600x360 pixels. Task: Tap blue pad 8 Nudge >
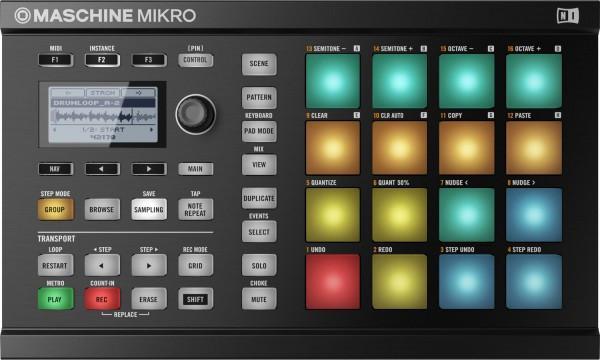534,215
